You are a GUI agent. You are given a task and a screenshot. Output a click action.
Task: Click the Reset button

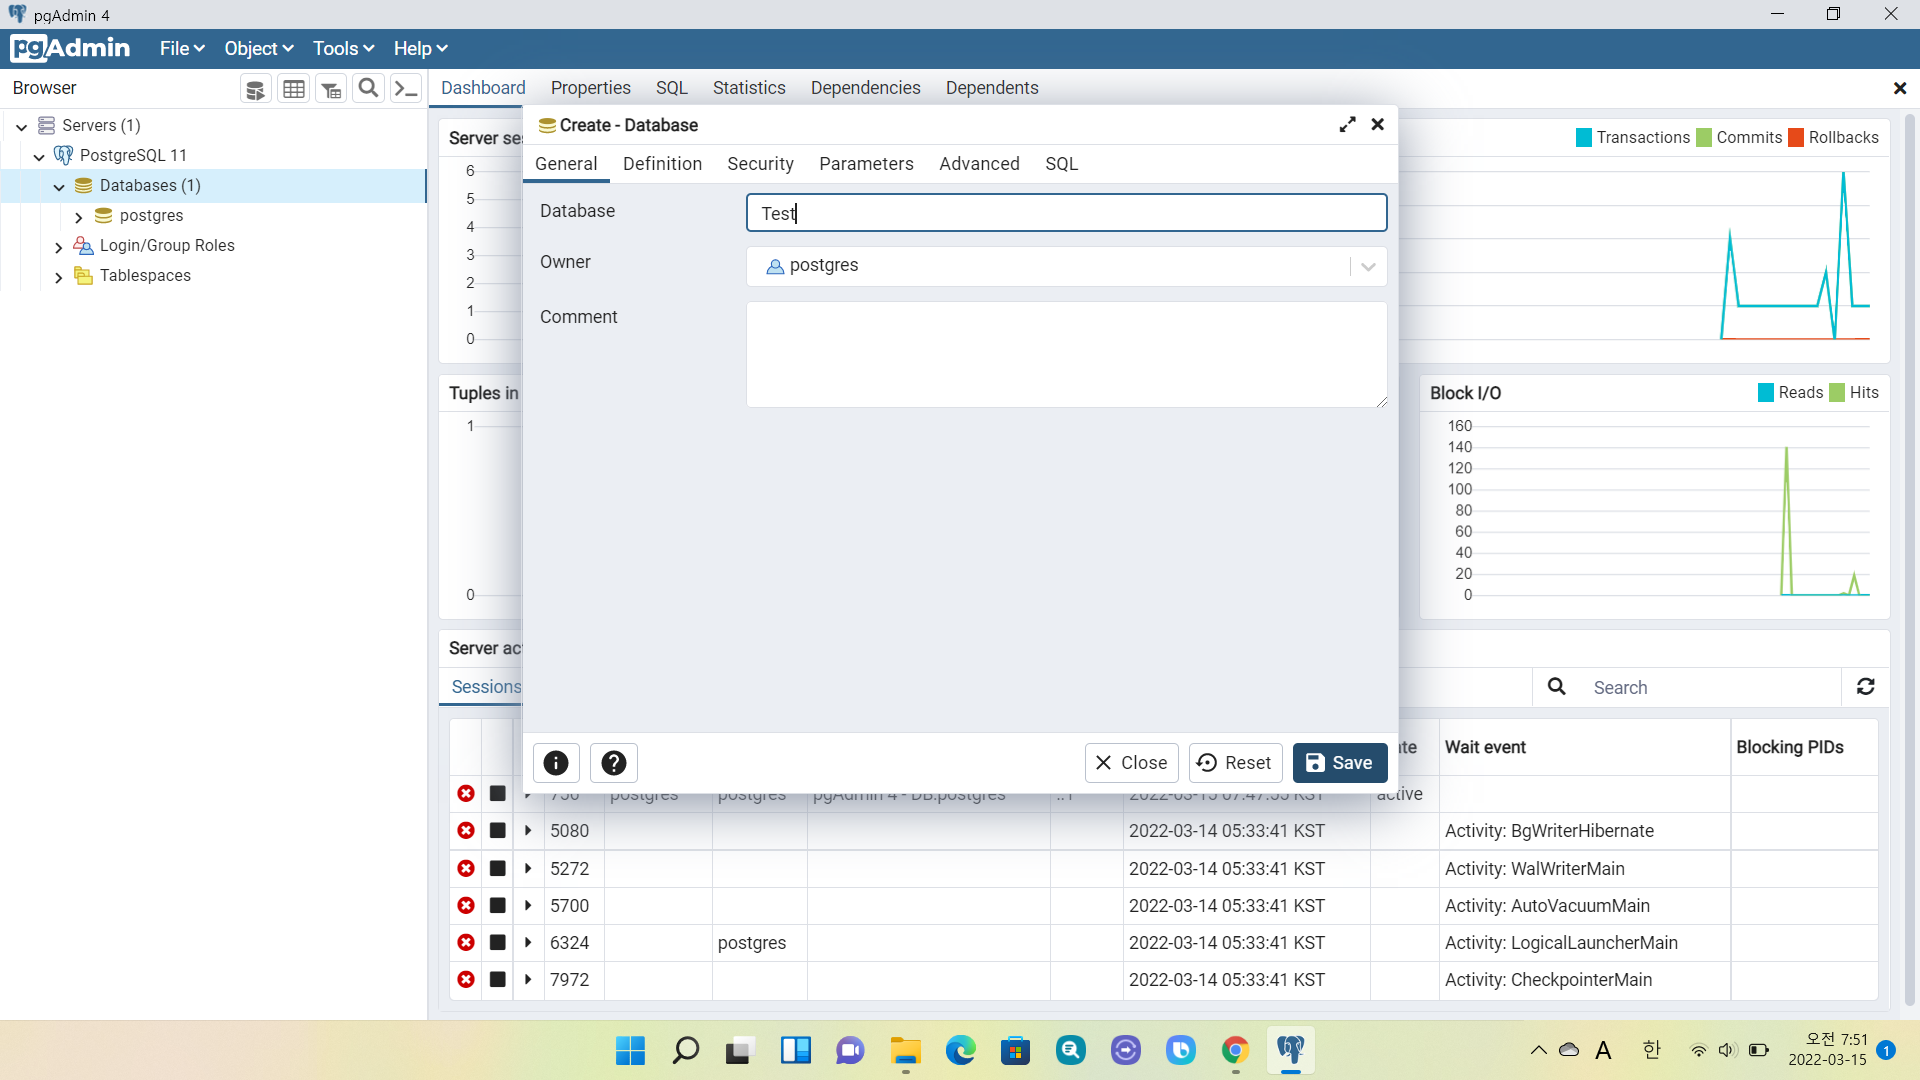1235,763
